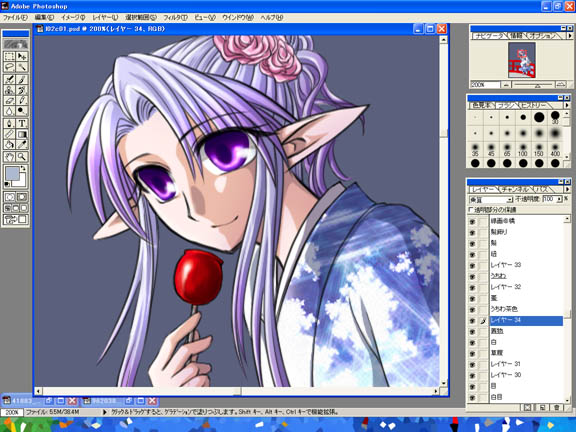Screen dimensions: 576x432
Task: Select the Eraser tool
Action: tap(10, 100)
